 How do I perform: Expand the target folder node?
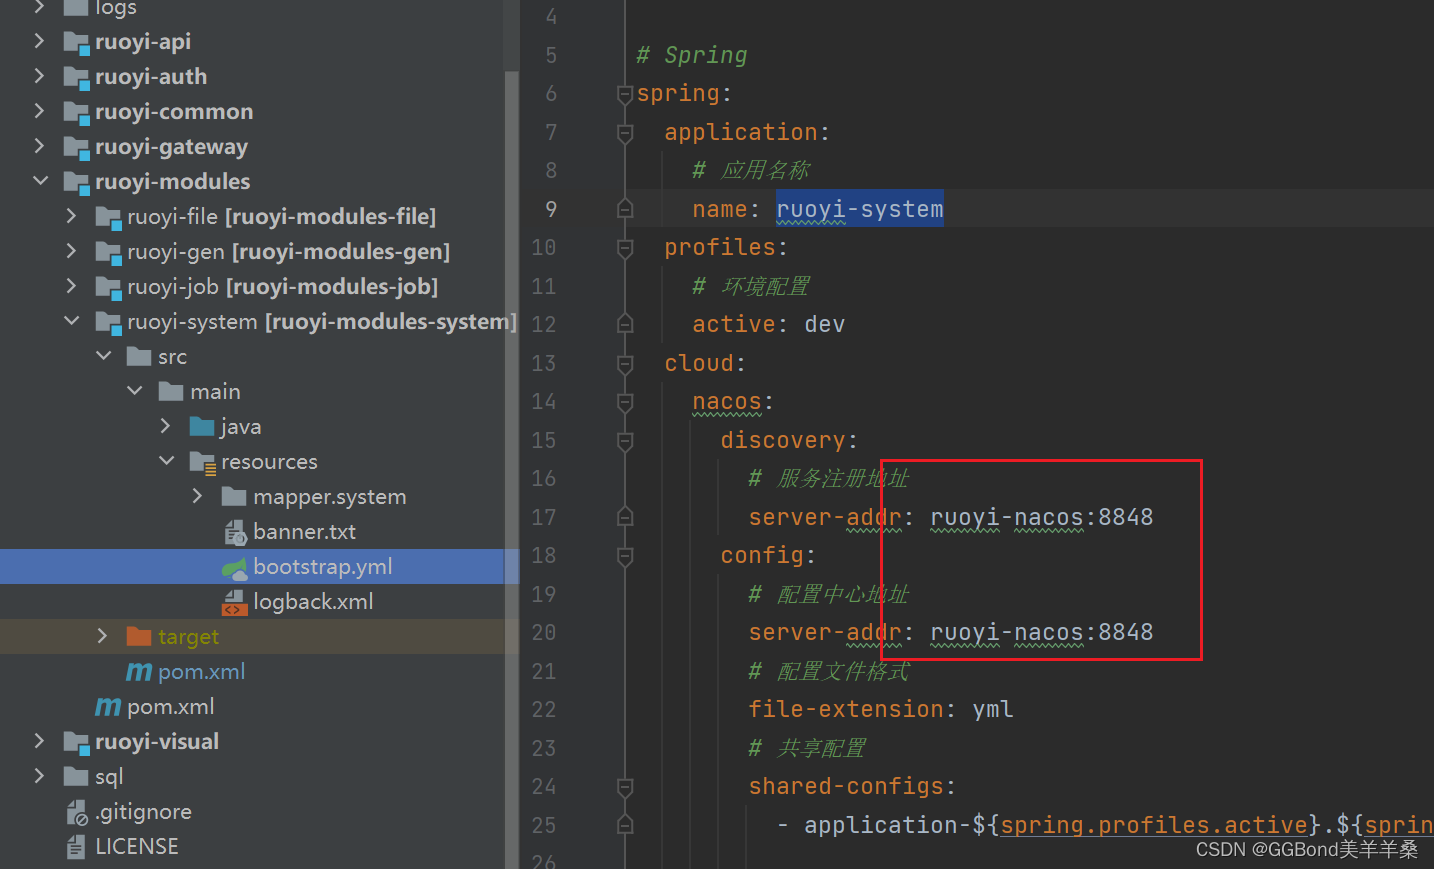point(102,636)
